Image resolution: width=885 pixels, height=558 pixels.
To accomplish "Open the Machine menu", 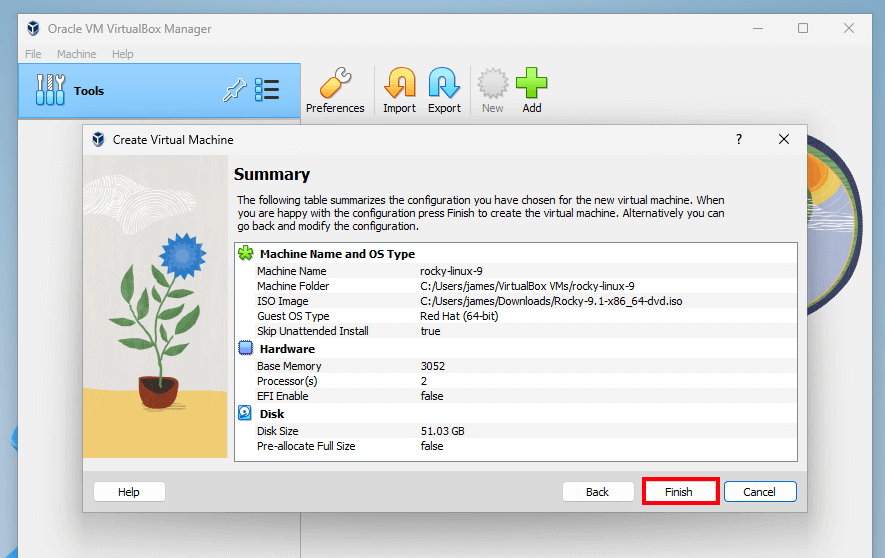I will (77, 54).
